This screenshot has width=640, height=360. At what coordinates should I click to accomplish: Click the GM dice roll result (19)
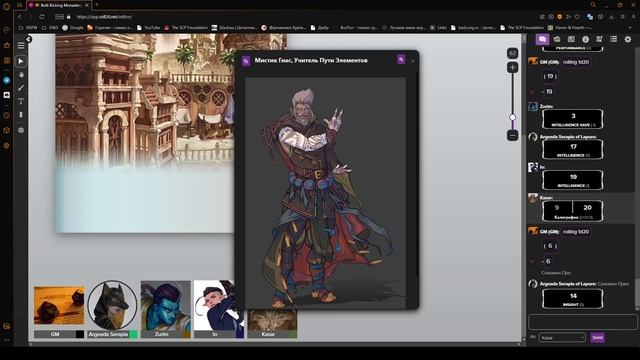(550, 76)
